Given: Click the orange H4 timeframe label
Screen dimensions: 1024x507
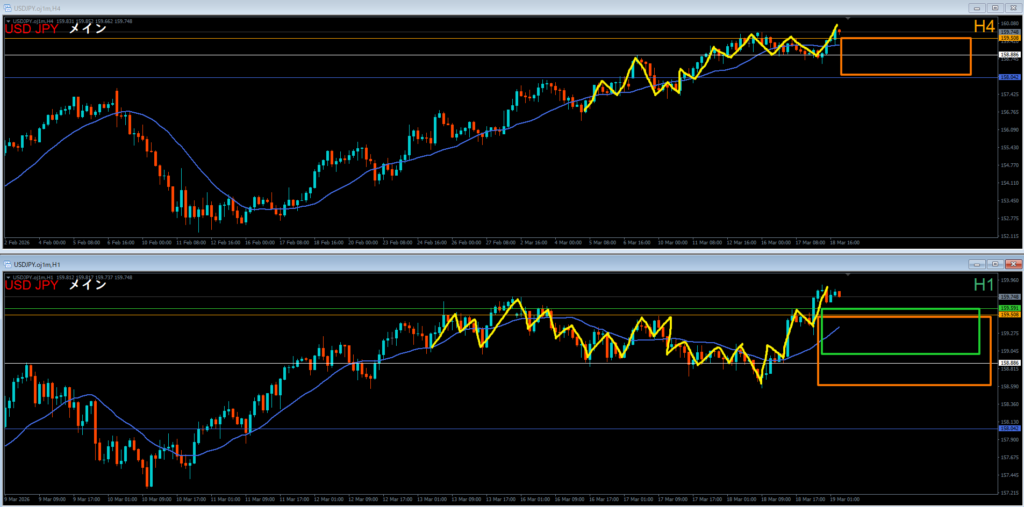Looking at the screenshot, I should click(984, 27).
